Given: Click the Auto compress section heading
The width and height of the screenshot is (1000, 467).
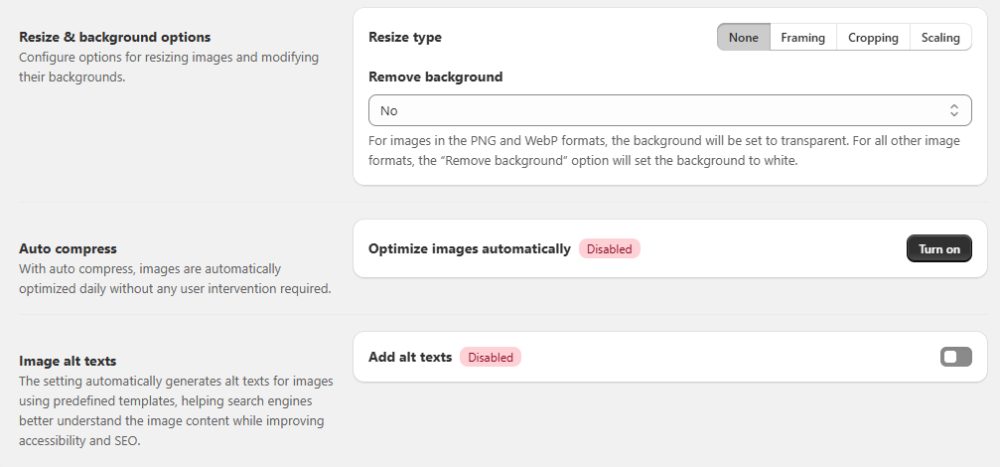Looking at the screenshot, I should [x=68, y=249].
